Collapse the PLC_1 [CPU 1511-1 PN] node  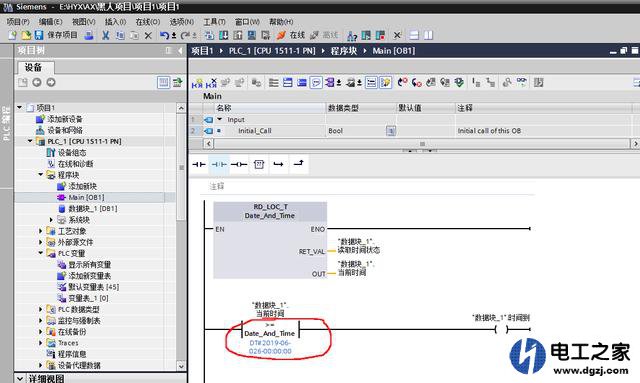click(30, 141)
